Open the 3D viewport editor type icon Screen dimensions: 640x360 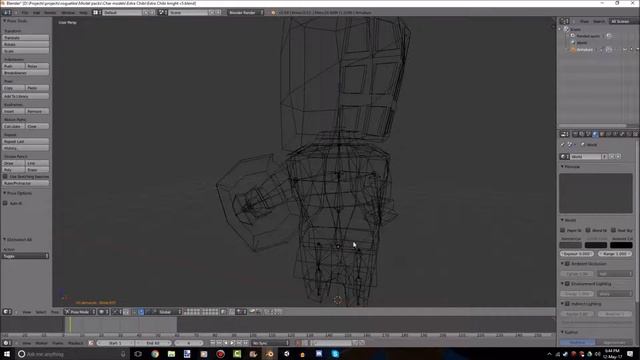click(x=7, y=312)
